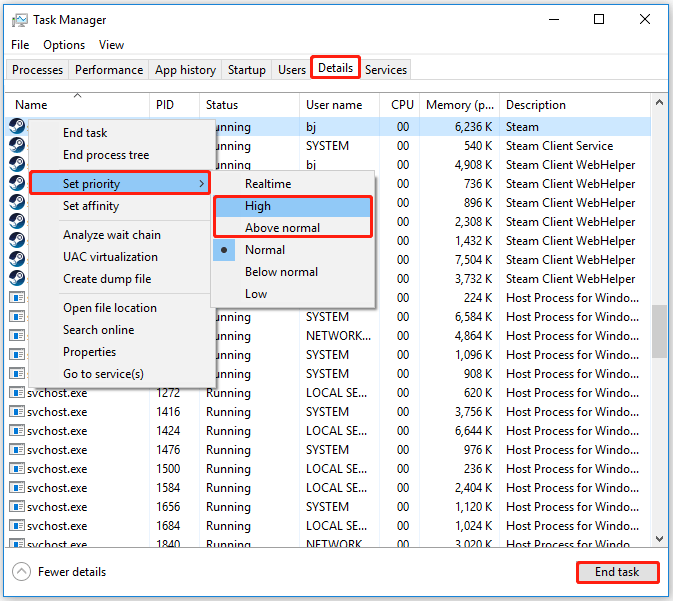This screenshot has height=601, width=673.
Task: Open the Options menu
Action: pyautogui.click(x=64, y=45)
